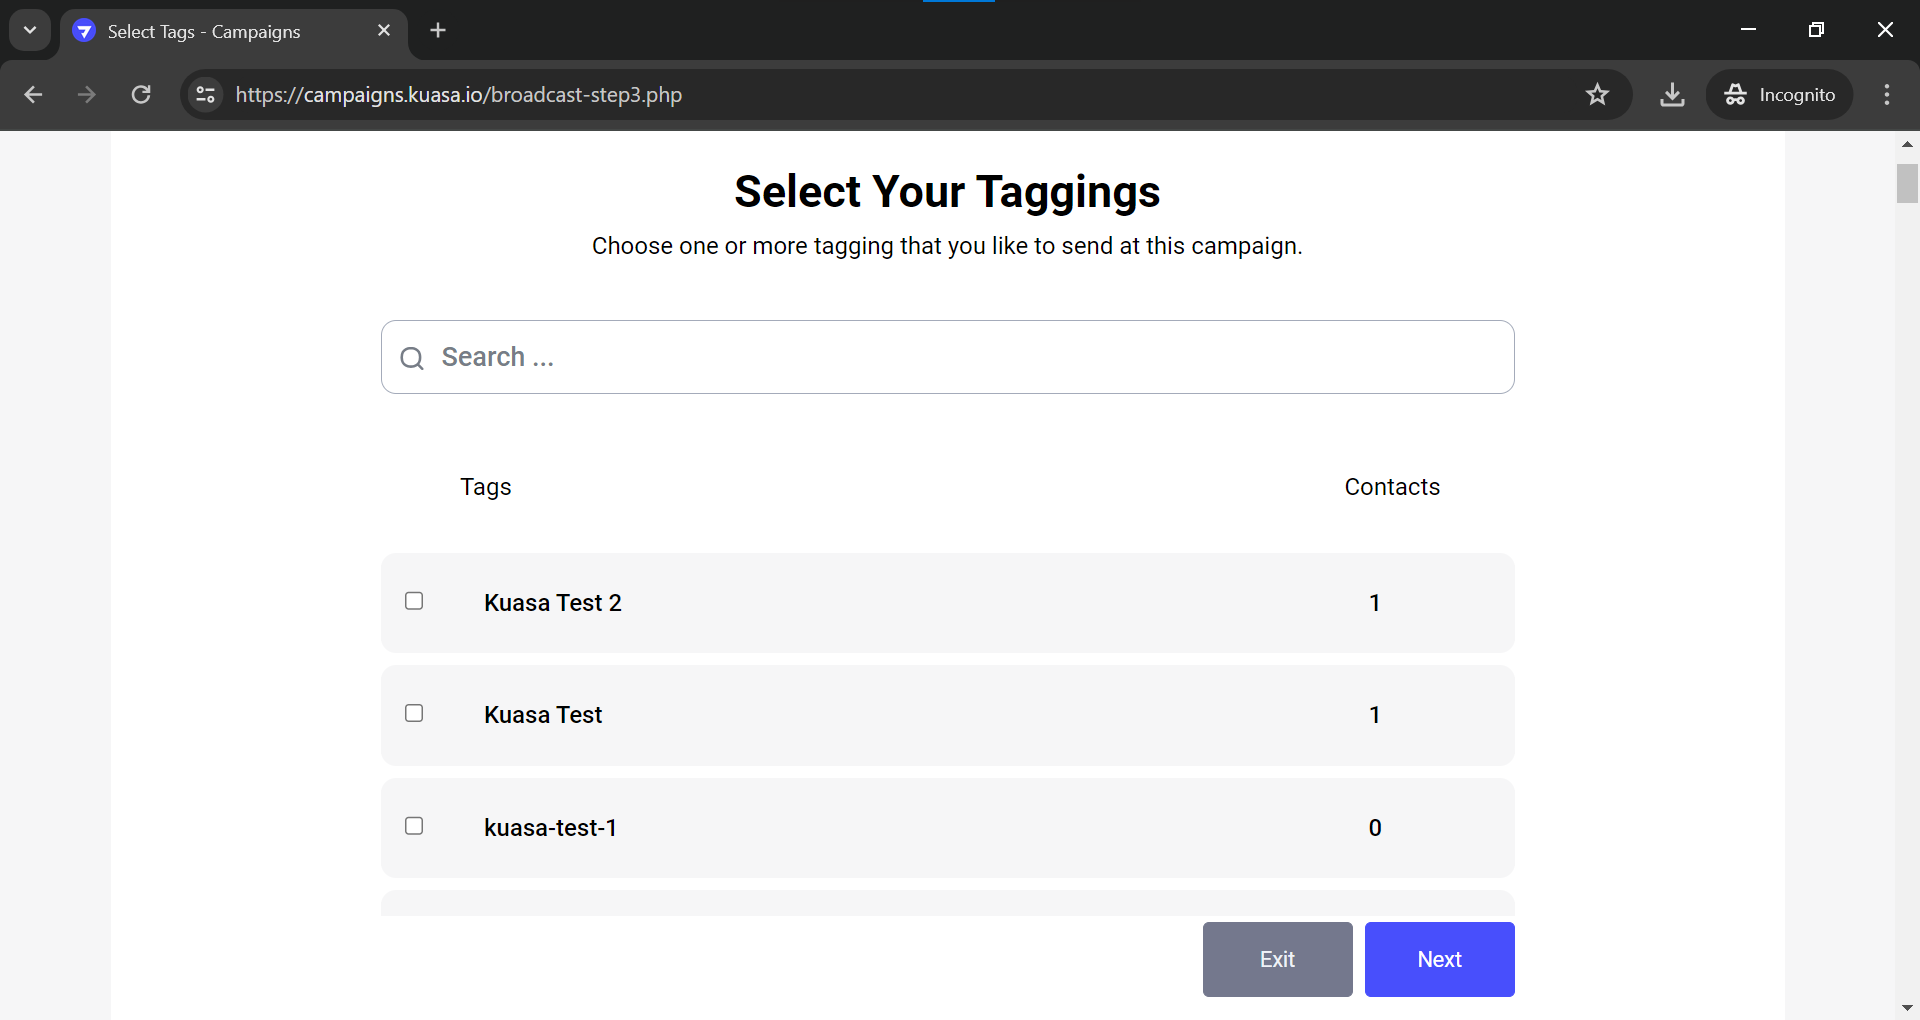Image resolution: width=1920 pixels, height=1020 pixels.
Task: Reload the current page
Action: tap(141, 95)
